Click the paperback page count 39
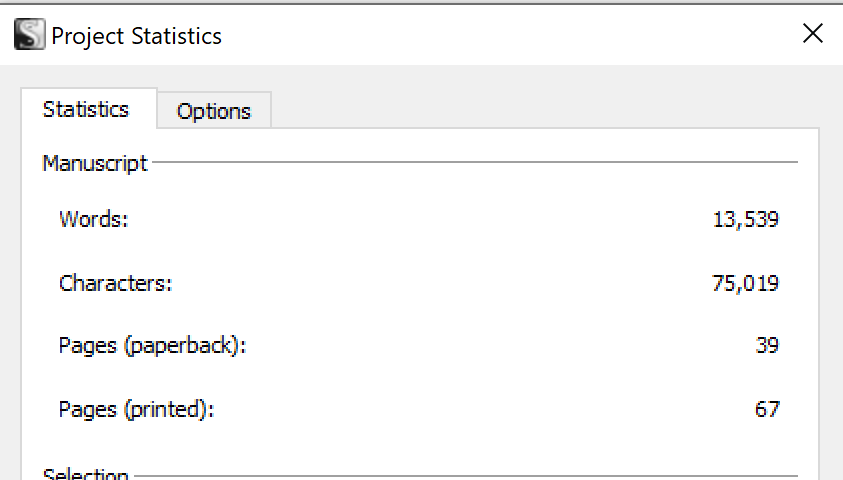The height and width of the screenshot is (480, 843). (767, 346)
